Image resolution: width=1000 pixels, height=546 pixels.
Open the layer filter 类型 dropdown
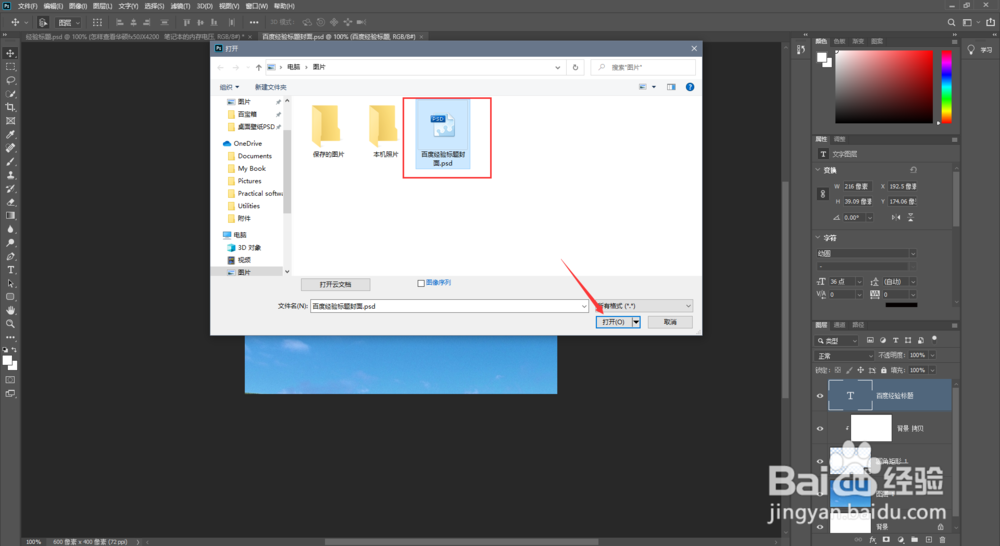[837, 341]
